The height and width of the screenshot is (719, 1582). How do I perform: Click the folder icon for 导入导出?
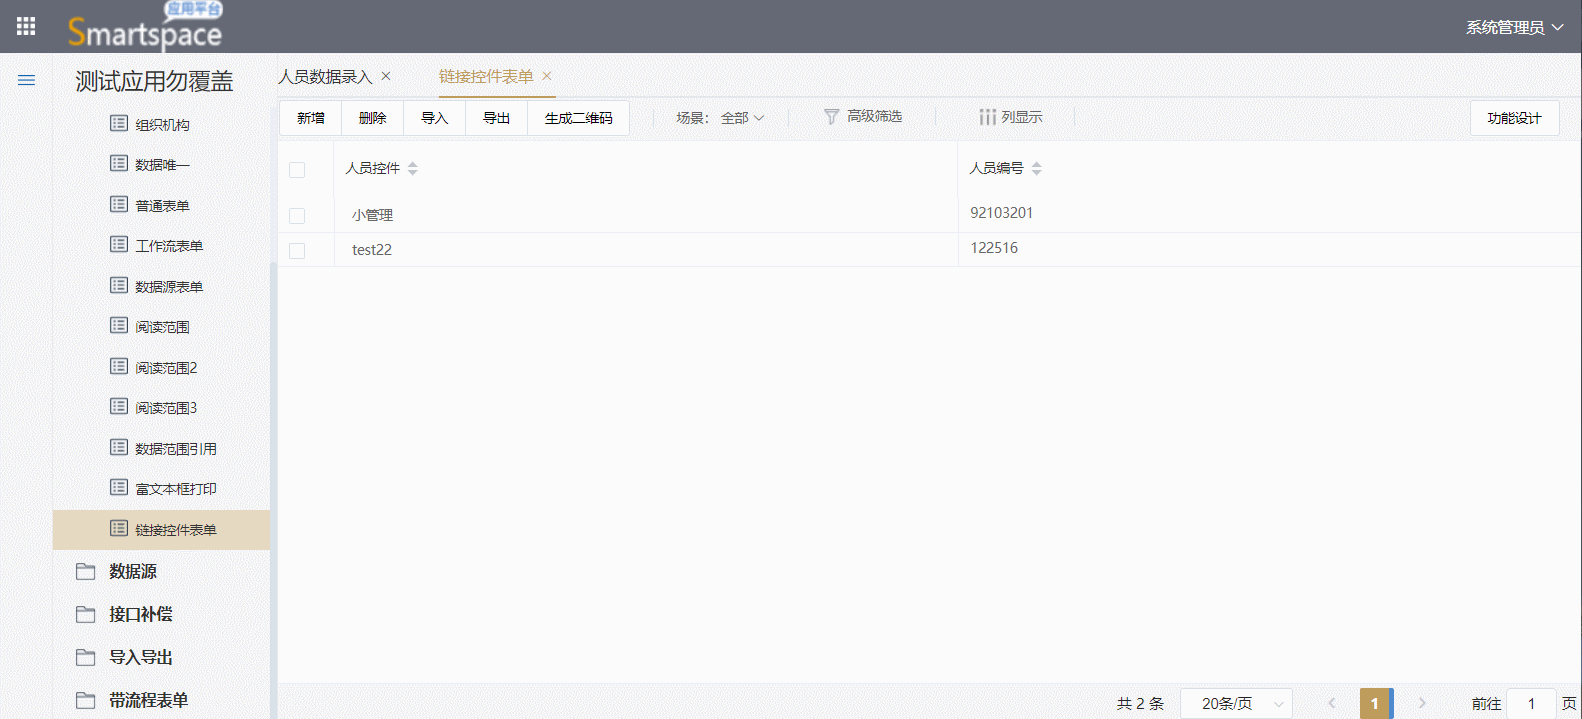(x=86, y=657)
